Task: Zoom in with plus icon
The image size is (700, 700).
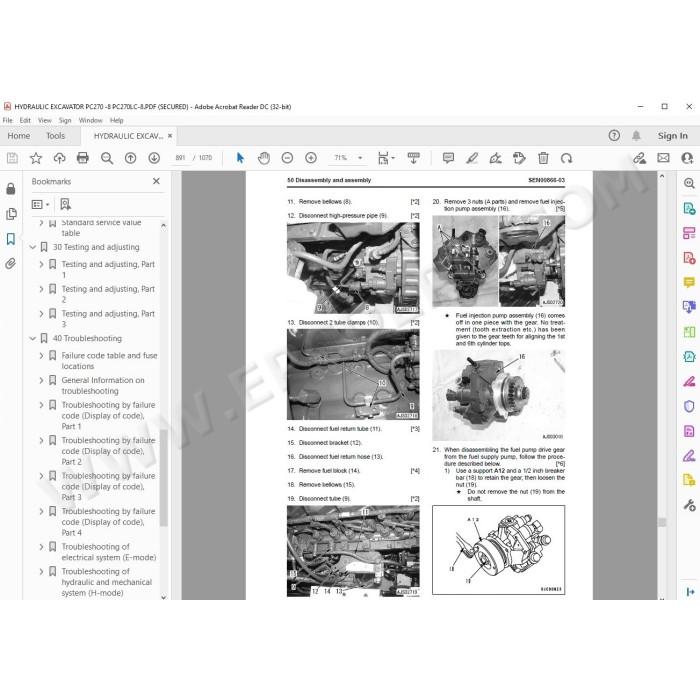Action: 311,158
